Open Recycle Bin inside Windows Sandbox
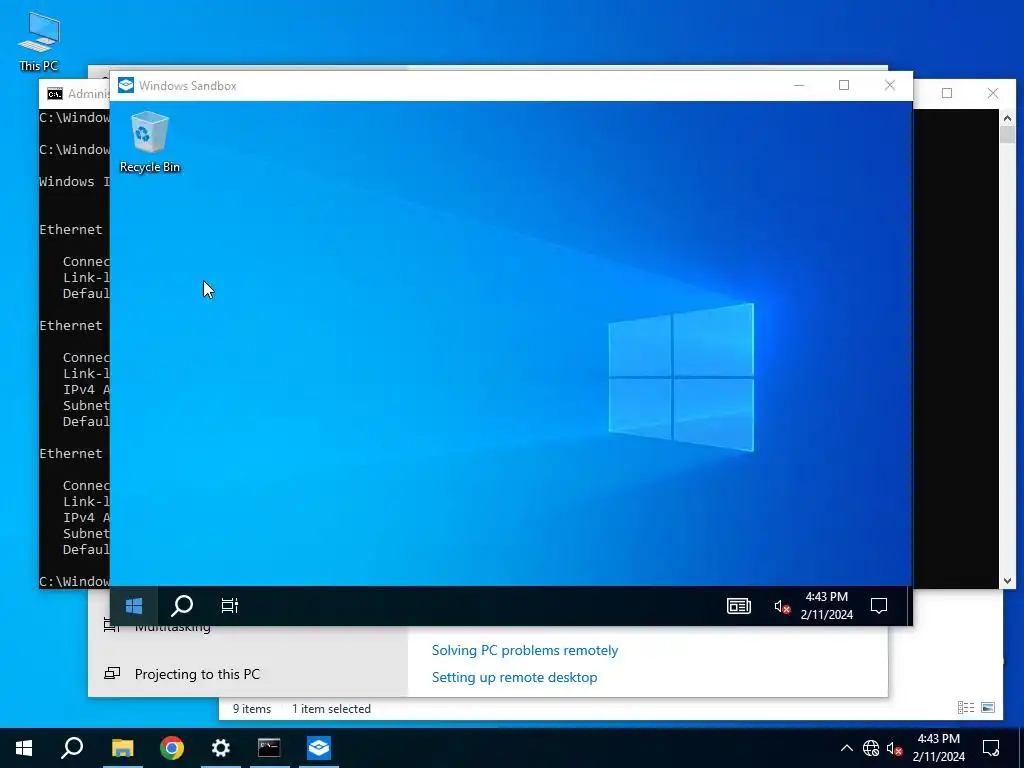The image size is (1024, 768). click(150, 142)
